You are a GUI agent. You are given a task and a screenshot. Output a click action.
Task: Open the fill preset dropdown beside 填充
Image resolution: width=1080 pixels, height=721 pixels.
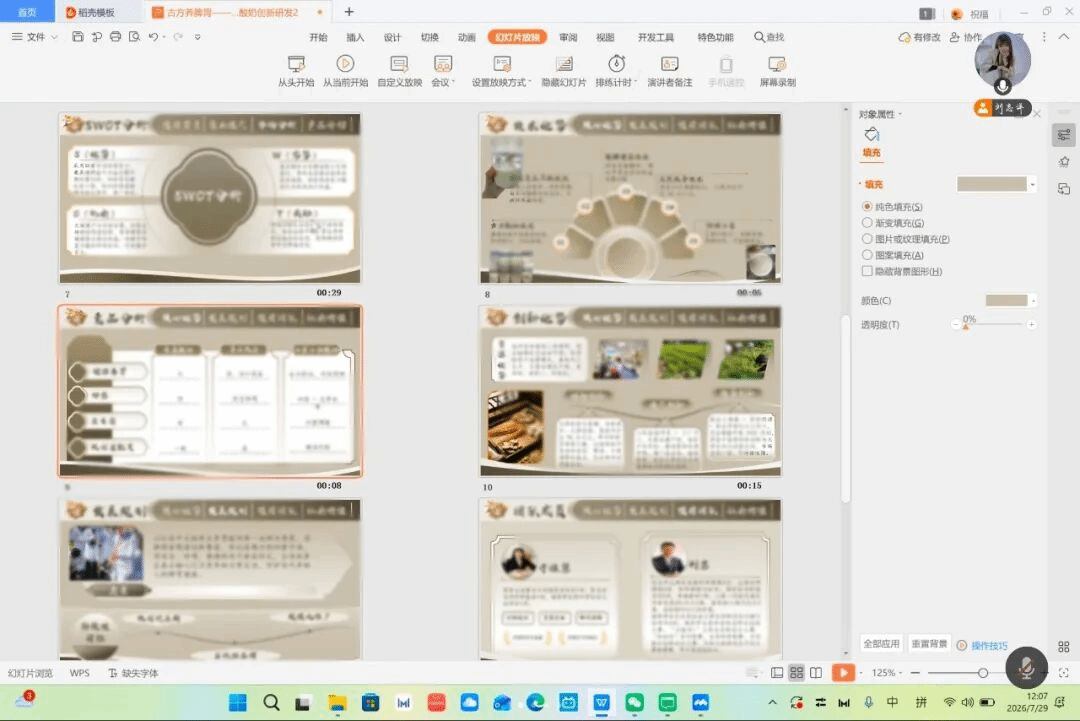click(1032, 184)
